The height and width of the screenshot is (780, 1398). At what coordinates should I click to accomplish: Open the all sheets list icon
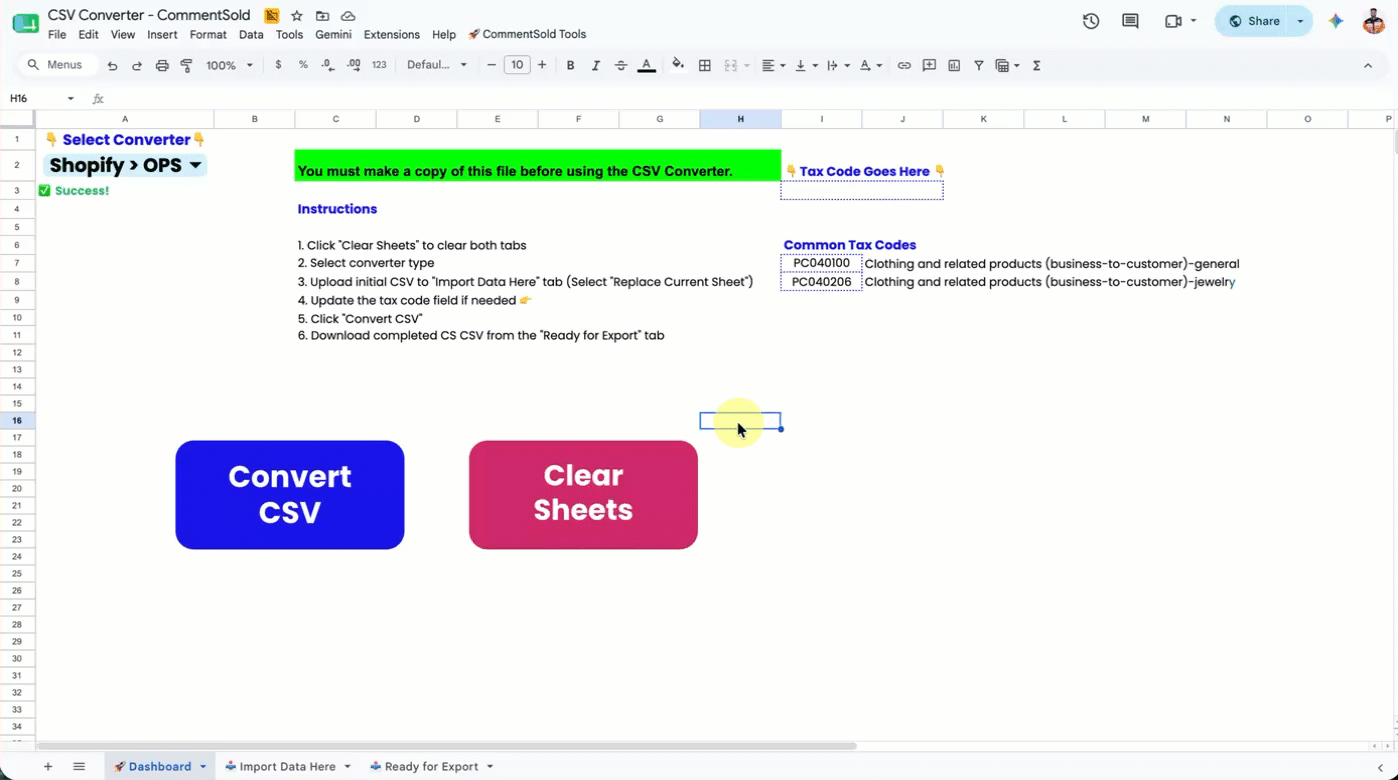pos(79,767)
